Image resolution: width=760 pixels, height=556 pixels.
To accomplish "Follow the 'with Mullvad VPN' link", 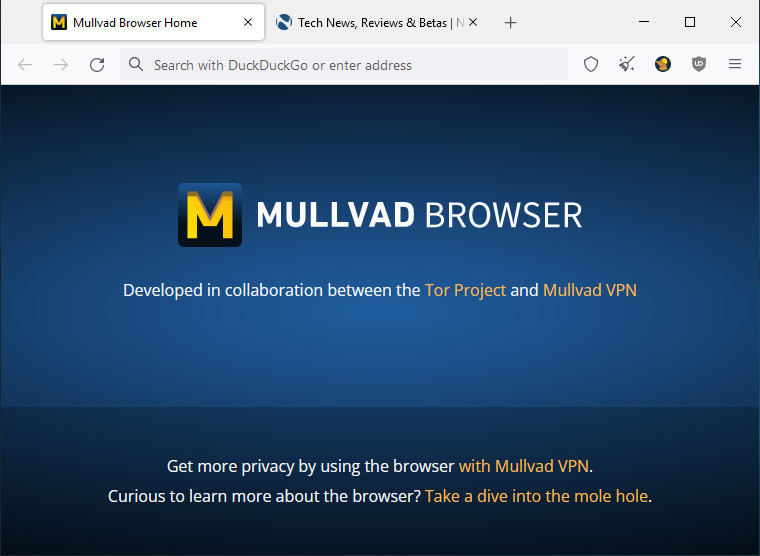I will (524, 466).
